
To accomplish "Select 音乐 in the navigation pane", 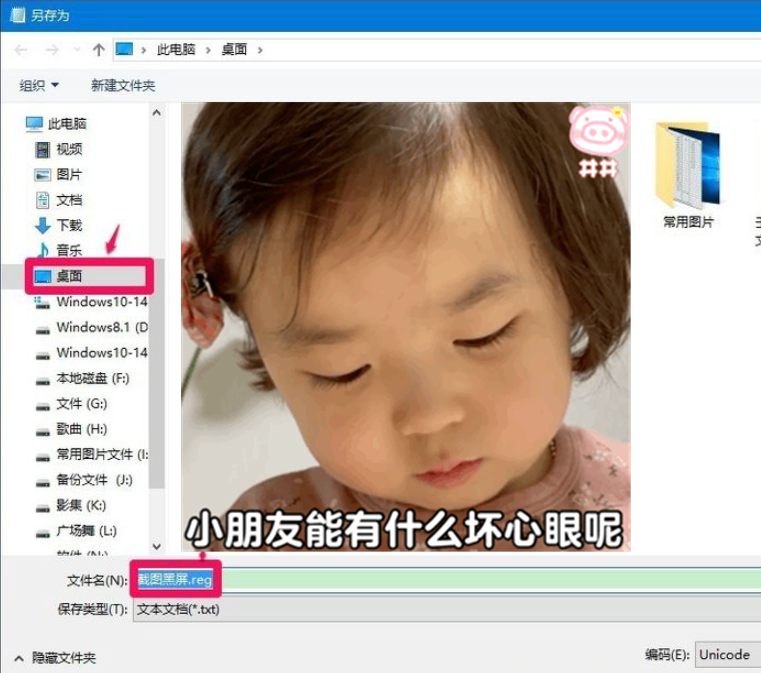I will 69,250.
